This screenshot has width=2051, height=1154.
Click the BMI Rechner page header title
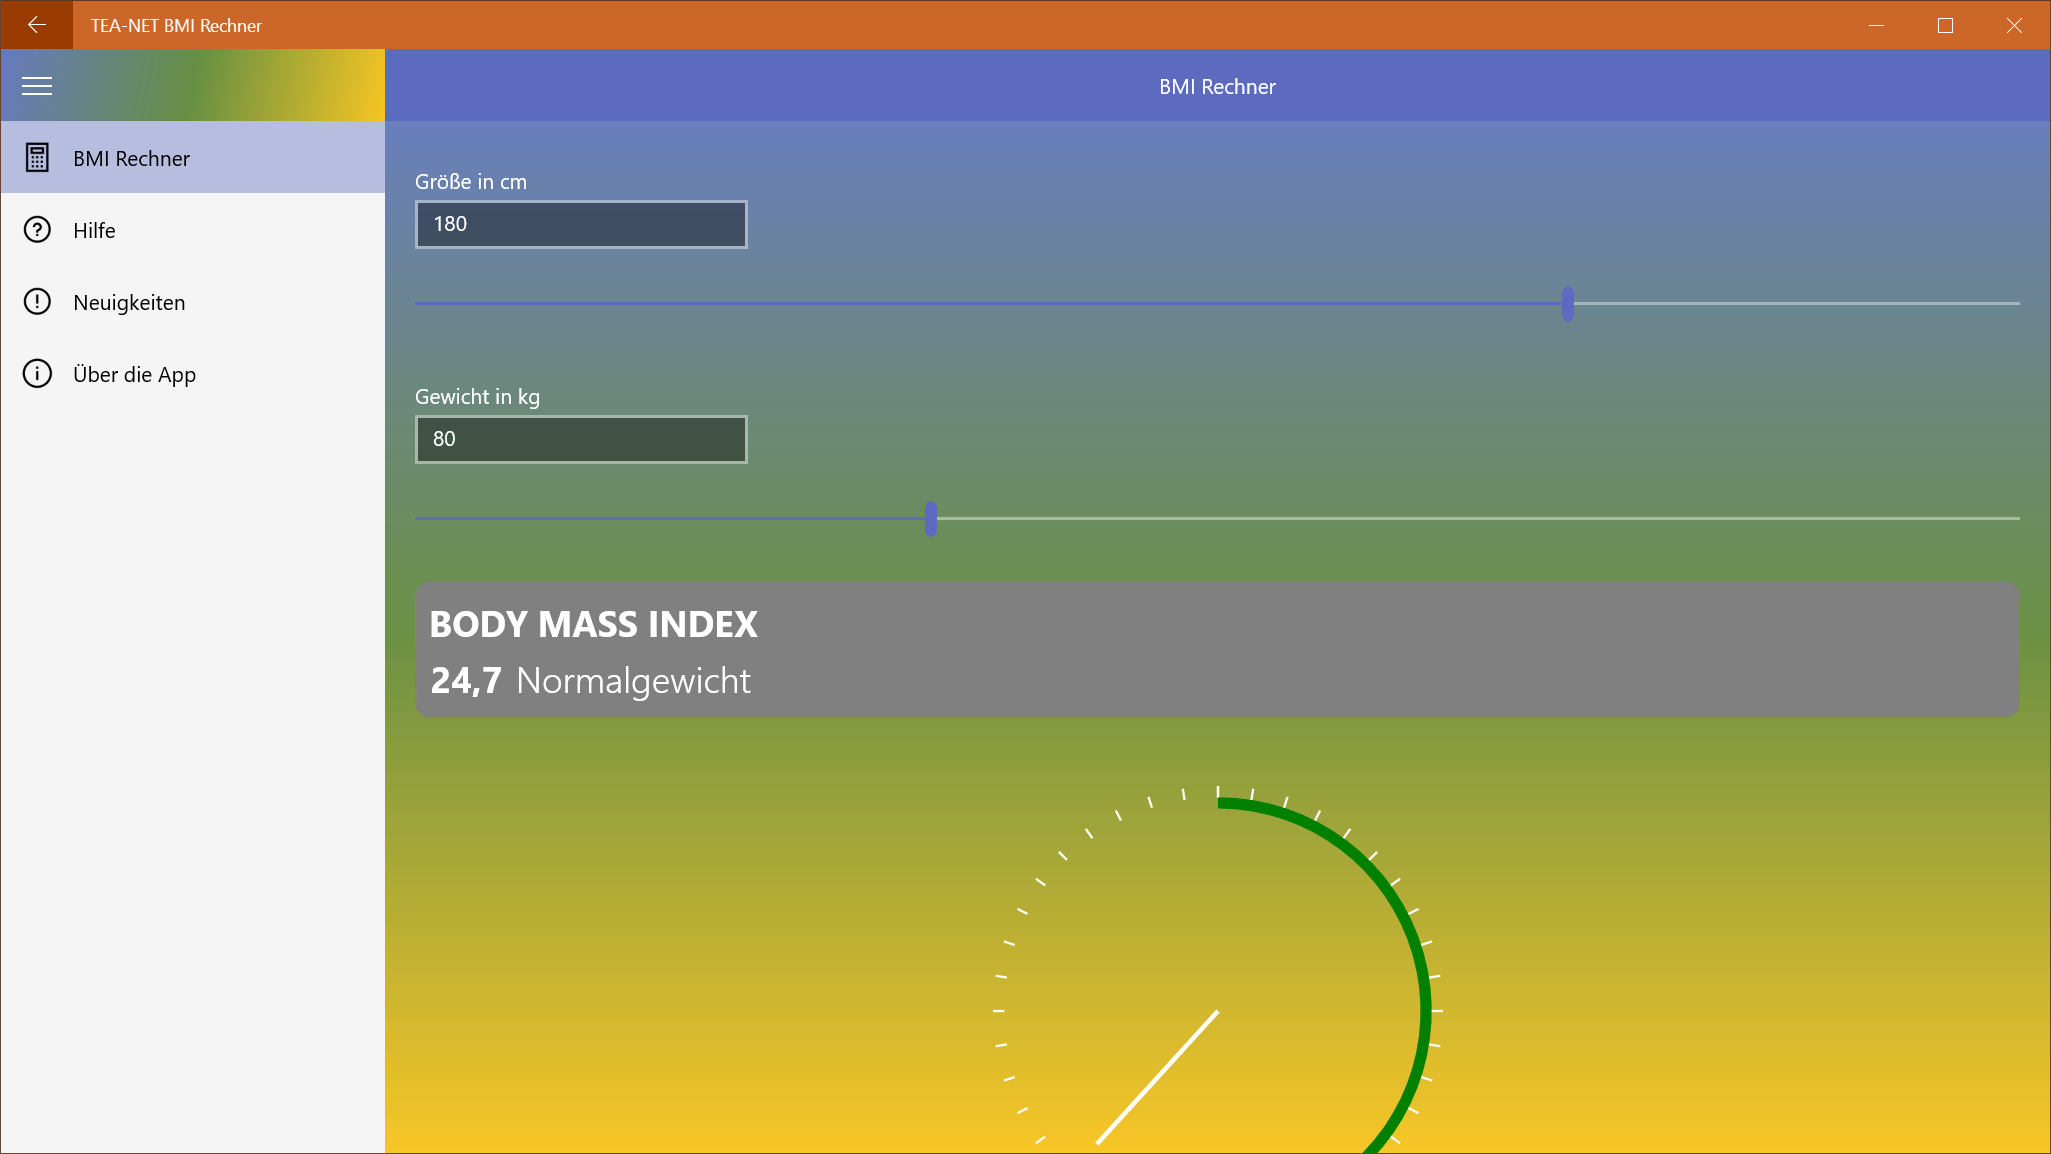[x=1217, y=87]
